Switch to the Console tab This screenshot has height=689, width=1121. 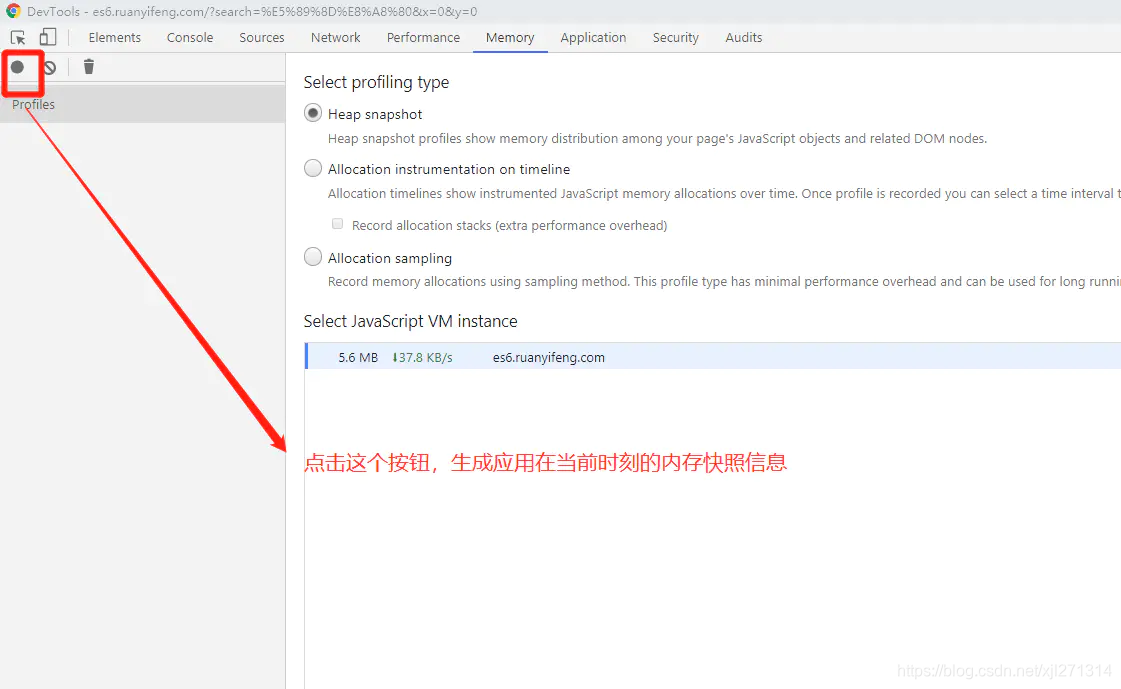[189, 37]
